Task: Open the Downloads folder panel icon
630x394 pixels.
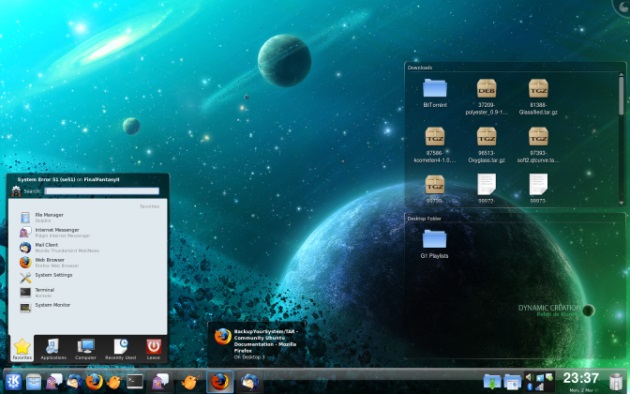Action: (x=492, y=382)
